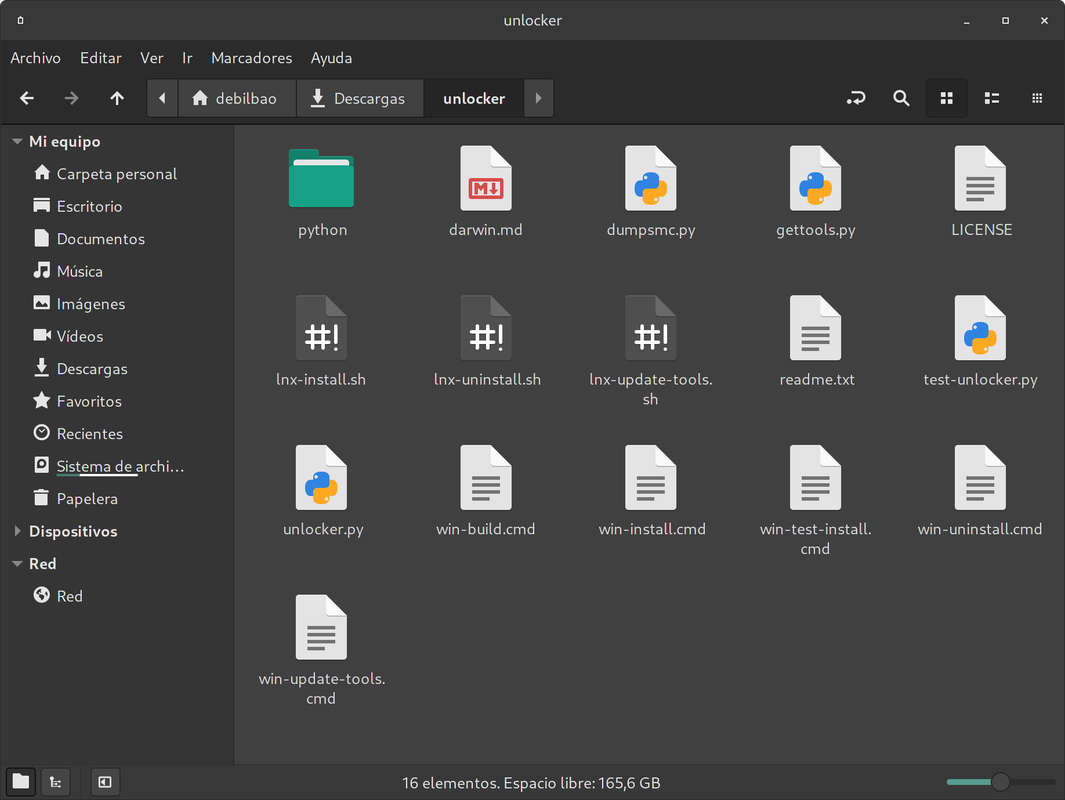Collapse the Mi equipo section
The height and width of the screenshot is (800, 1065).
pos(17,141)
